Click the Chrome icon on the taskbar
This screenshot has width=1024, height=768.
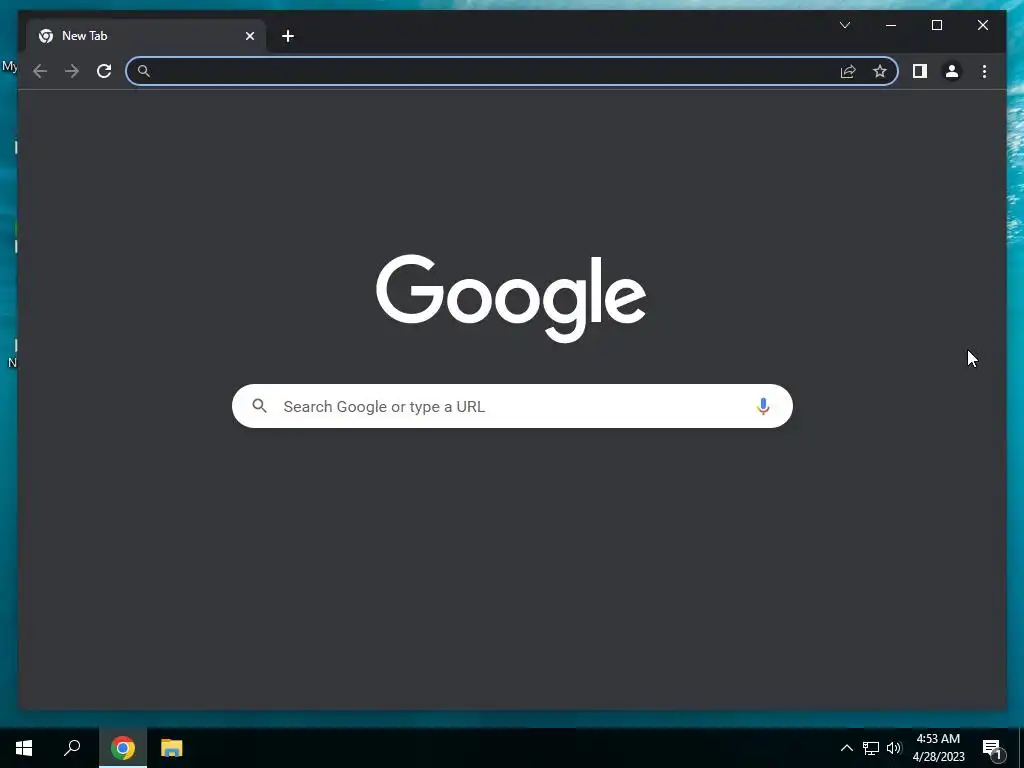tap(123, 748)
